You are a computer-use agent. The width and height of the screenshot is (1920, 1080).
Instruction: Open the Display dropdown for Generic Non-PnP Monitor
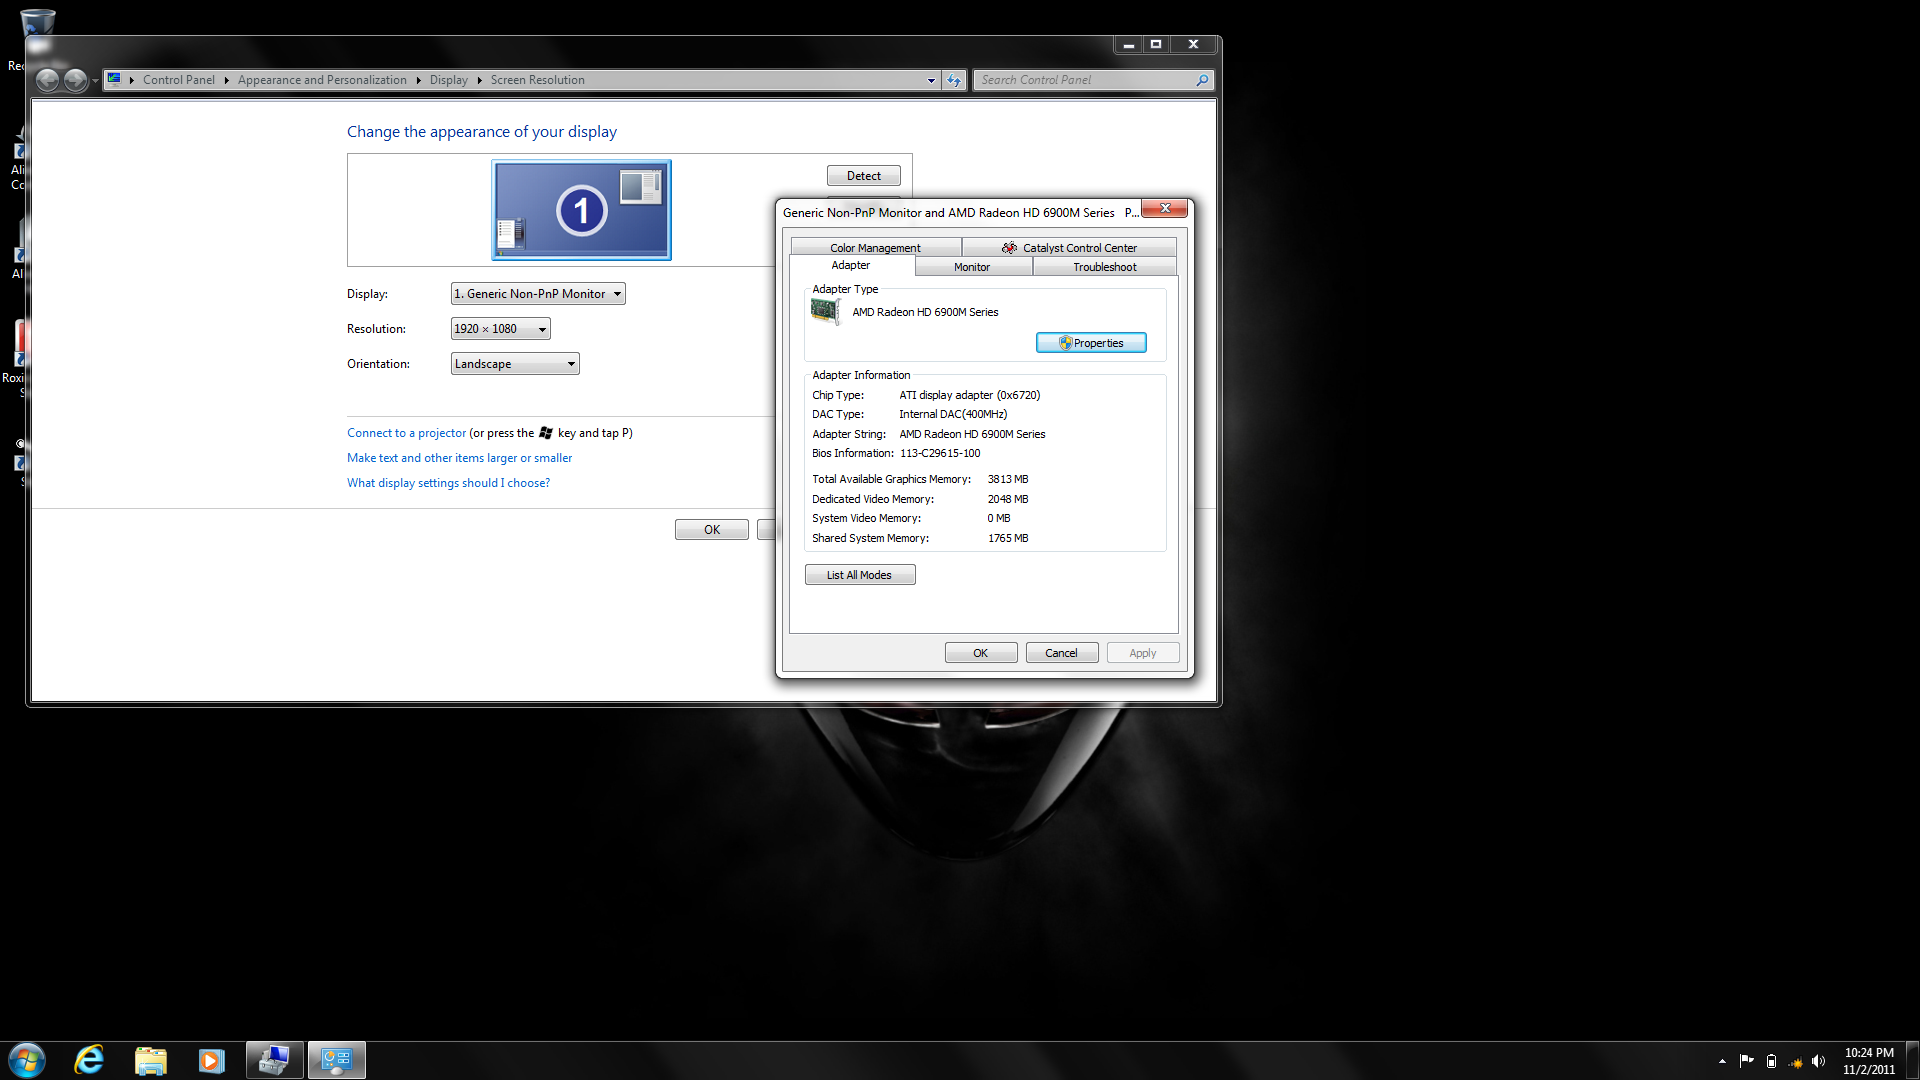coord(538,294)
